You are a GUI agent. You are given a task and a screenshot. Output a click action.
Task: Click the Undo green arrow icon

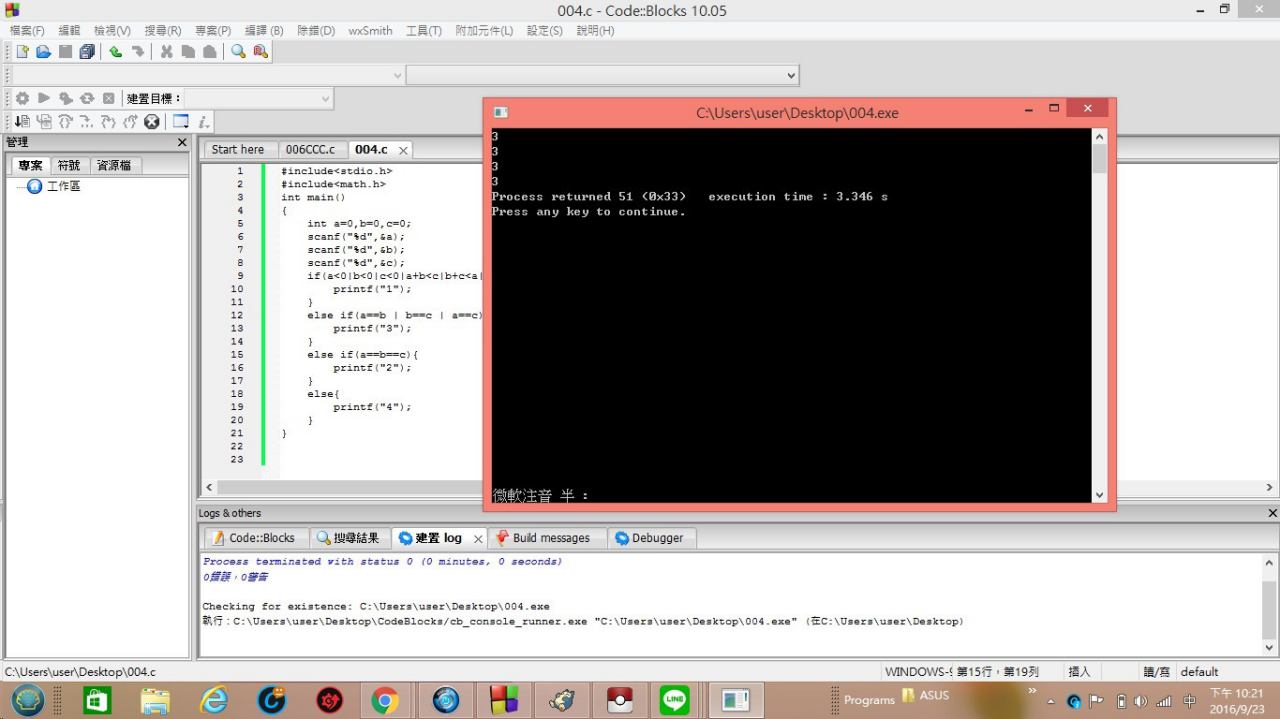coord(116,52)
